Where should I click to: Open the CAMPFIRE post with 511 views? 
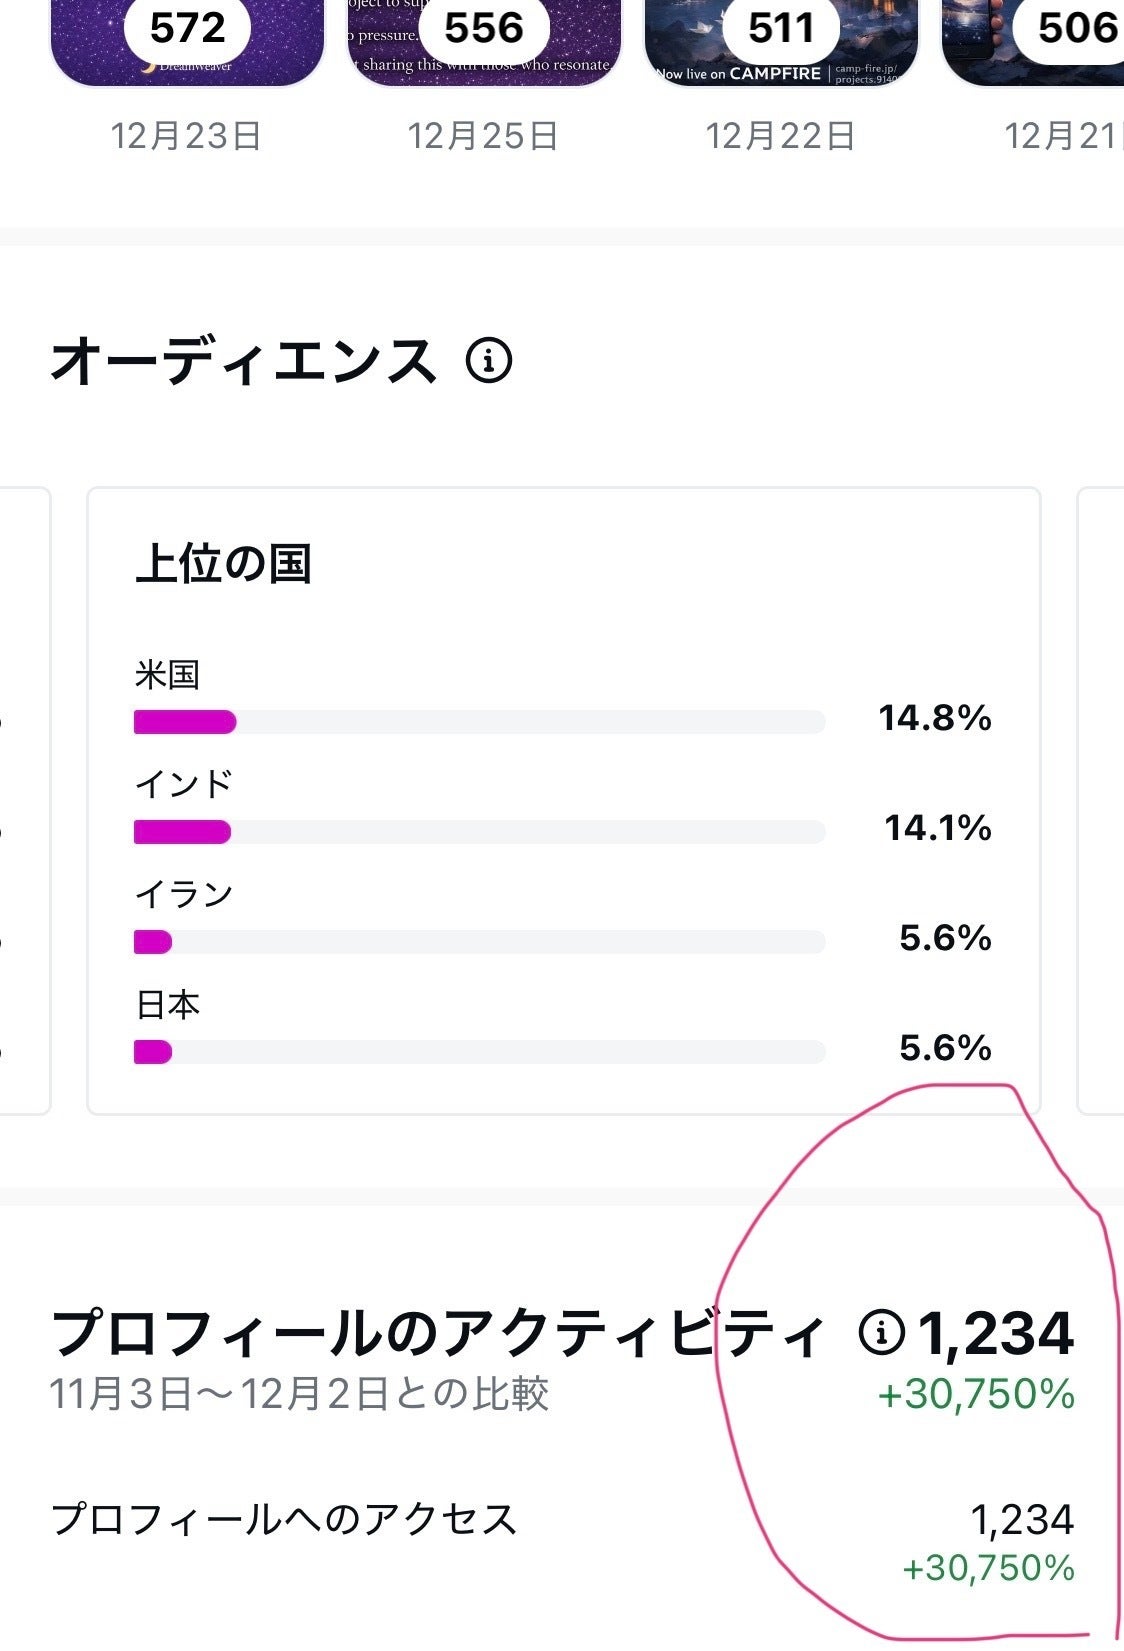coord(781,42)
